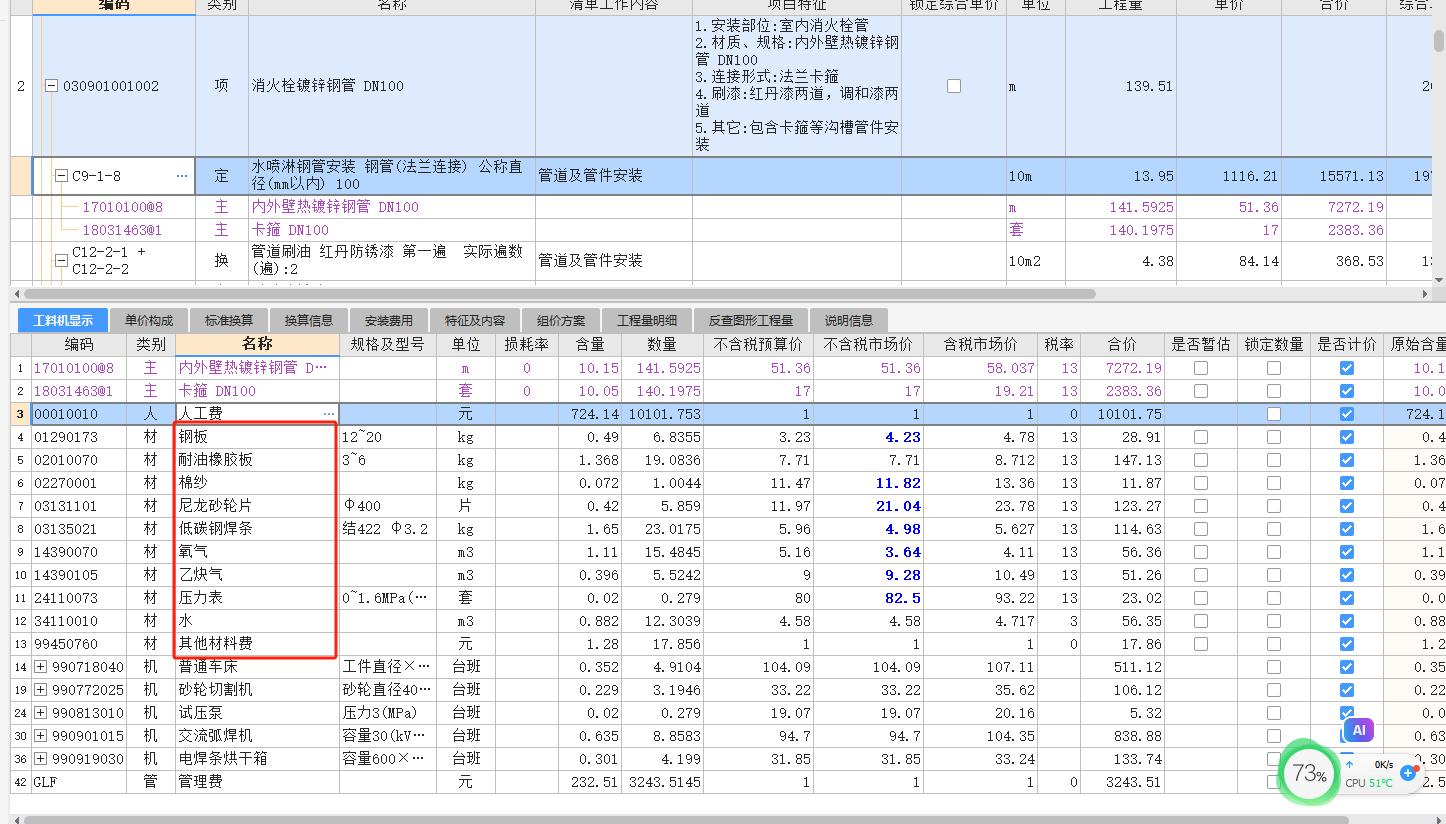The width and height of the screenshot is (1446, 824).
Task: Expand machine row 990718040 普通车床
Action: (x=41, y=667)
